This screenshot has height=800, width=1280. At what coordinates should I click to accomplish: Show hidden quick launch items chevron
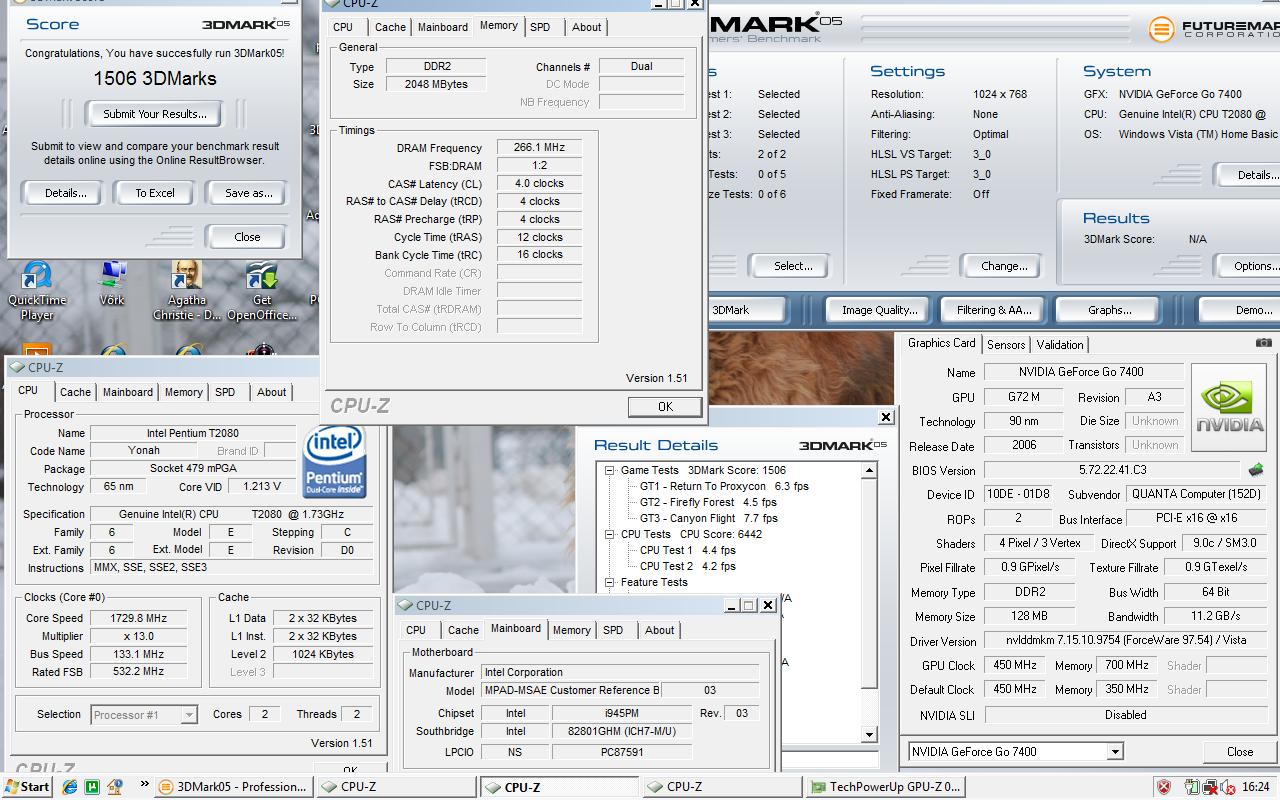[x=144, y=784]
